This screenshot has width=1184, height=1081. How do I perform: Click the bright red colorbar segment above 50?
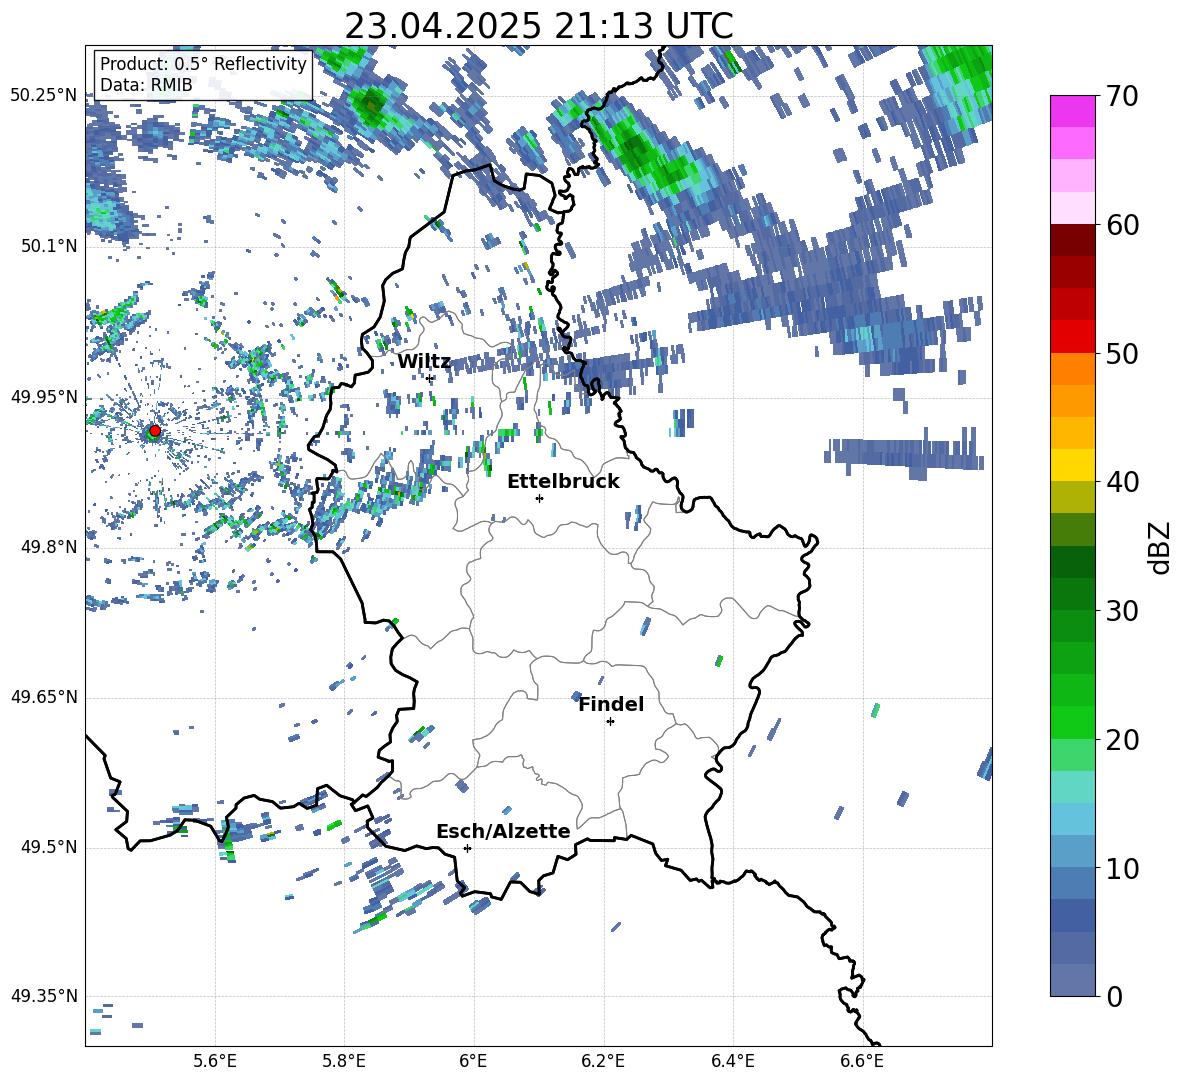[x=1072, y=336]
